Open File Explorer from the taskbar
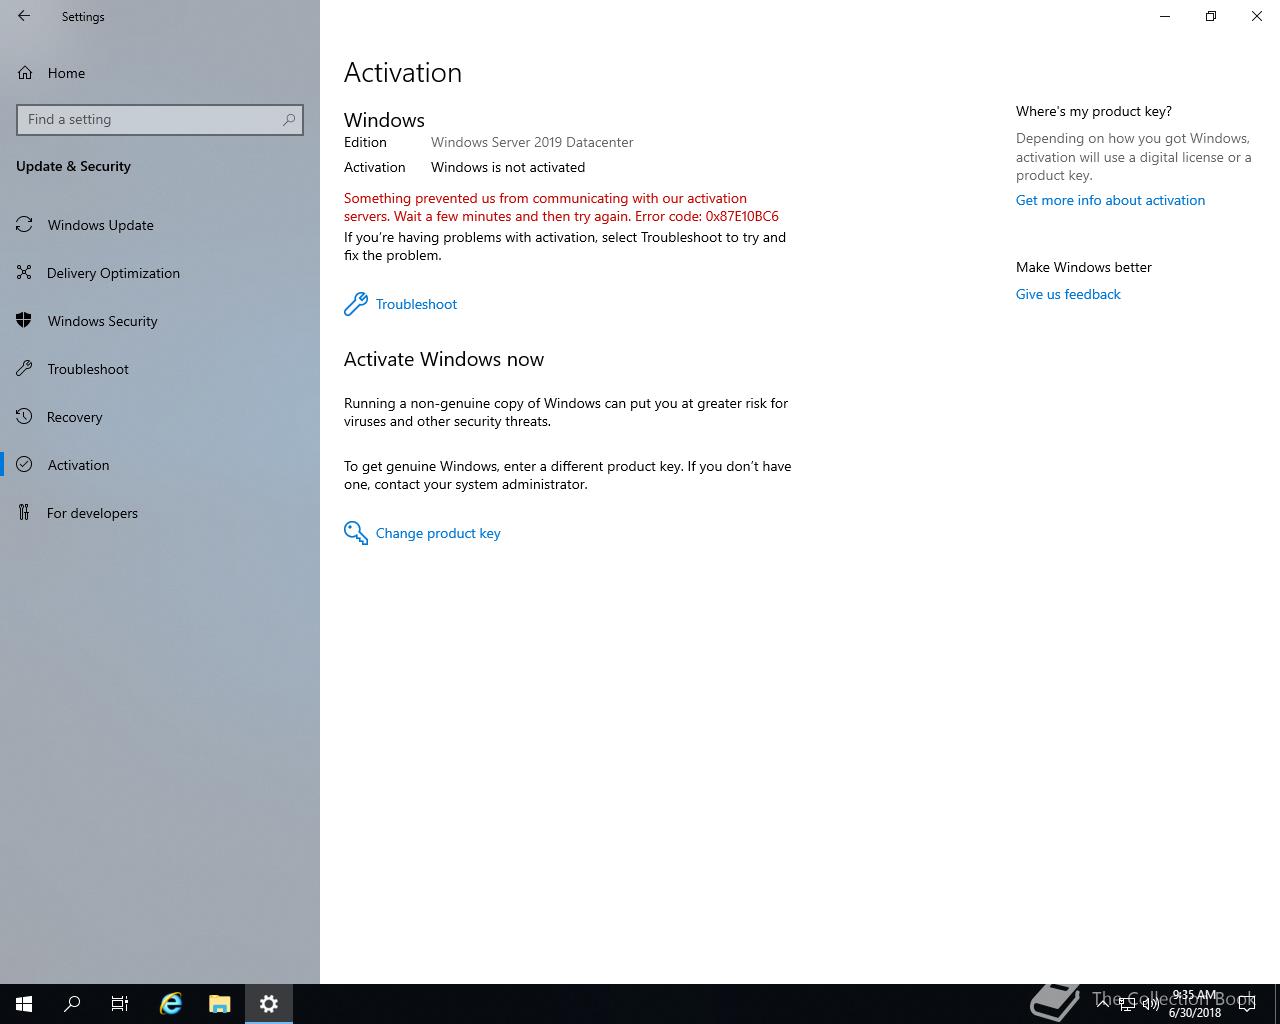1280x1024 pixels. [x=220, y=1004]
